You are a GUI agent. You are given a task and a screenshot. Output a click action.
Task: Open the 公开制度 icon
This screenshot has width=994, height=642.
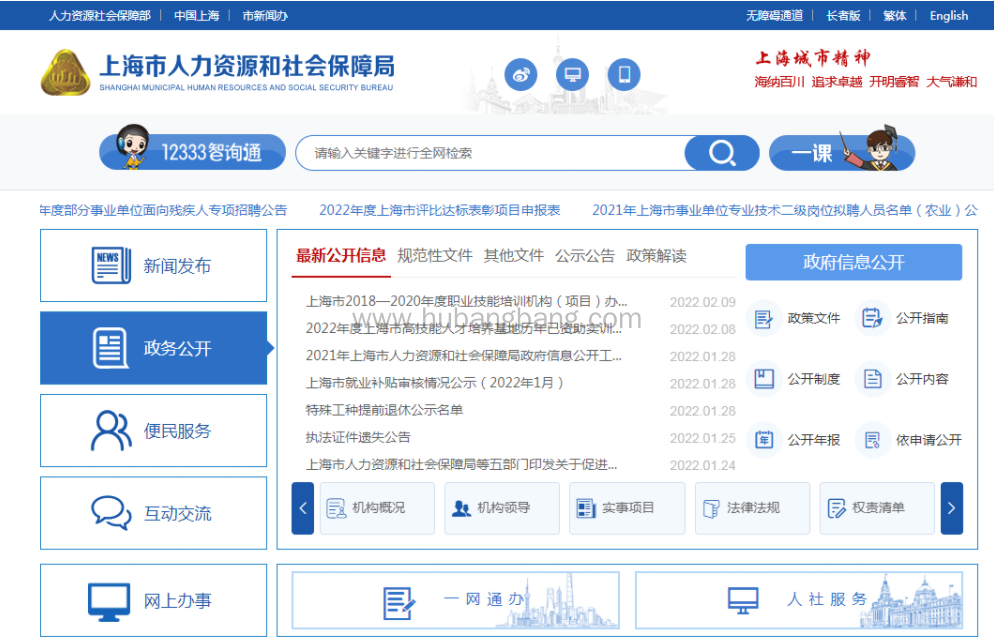[765, 379]
